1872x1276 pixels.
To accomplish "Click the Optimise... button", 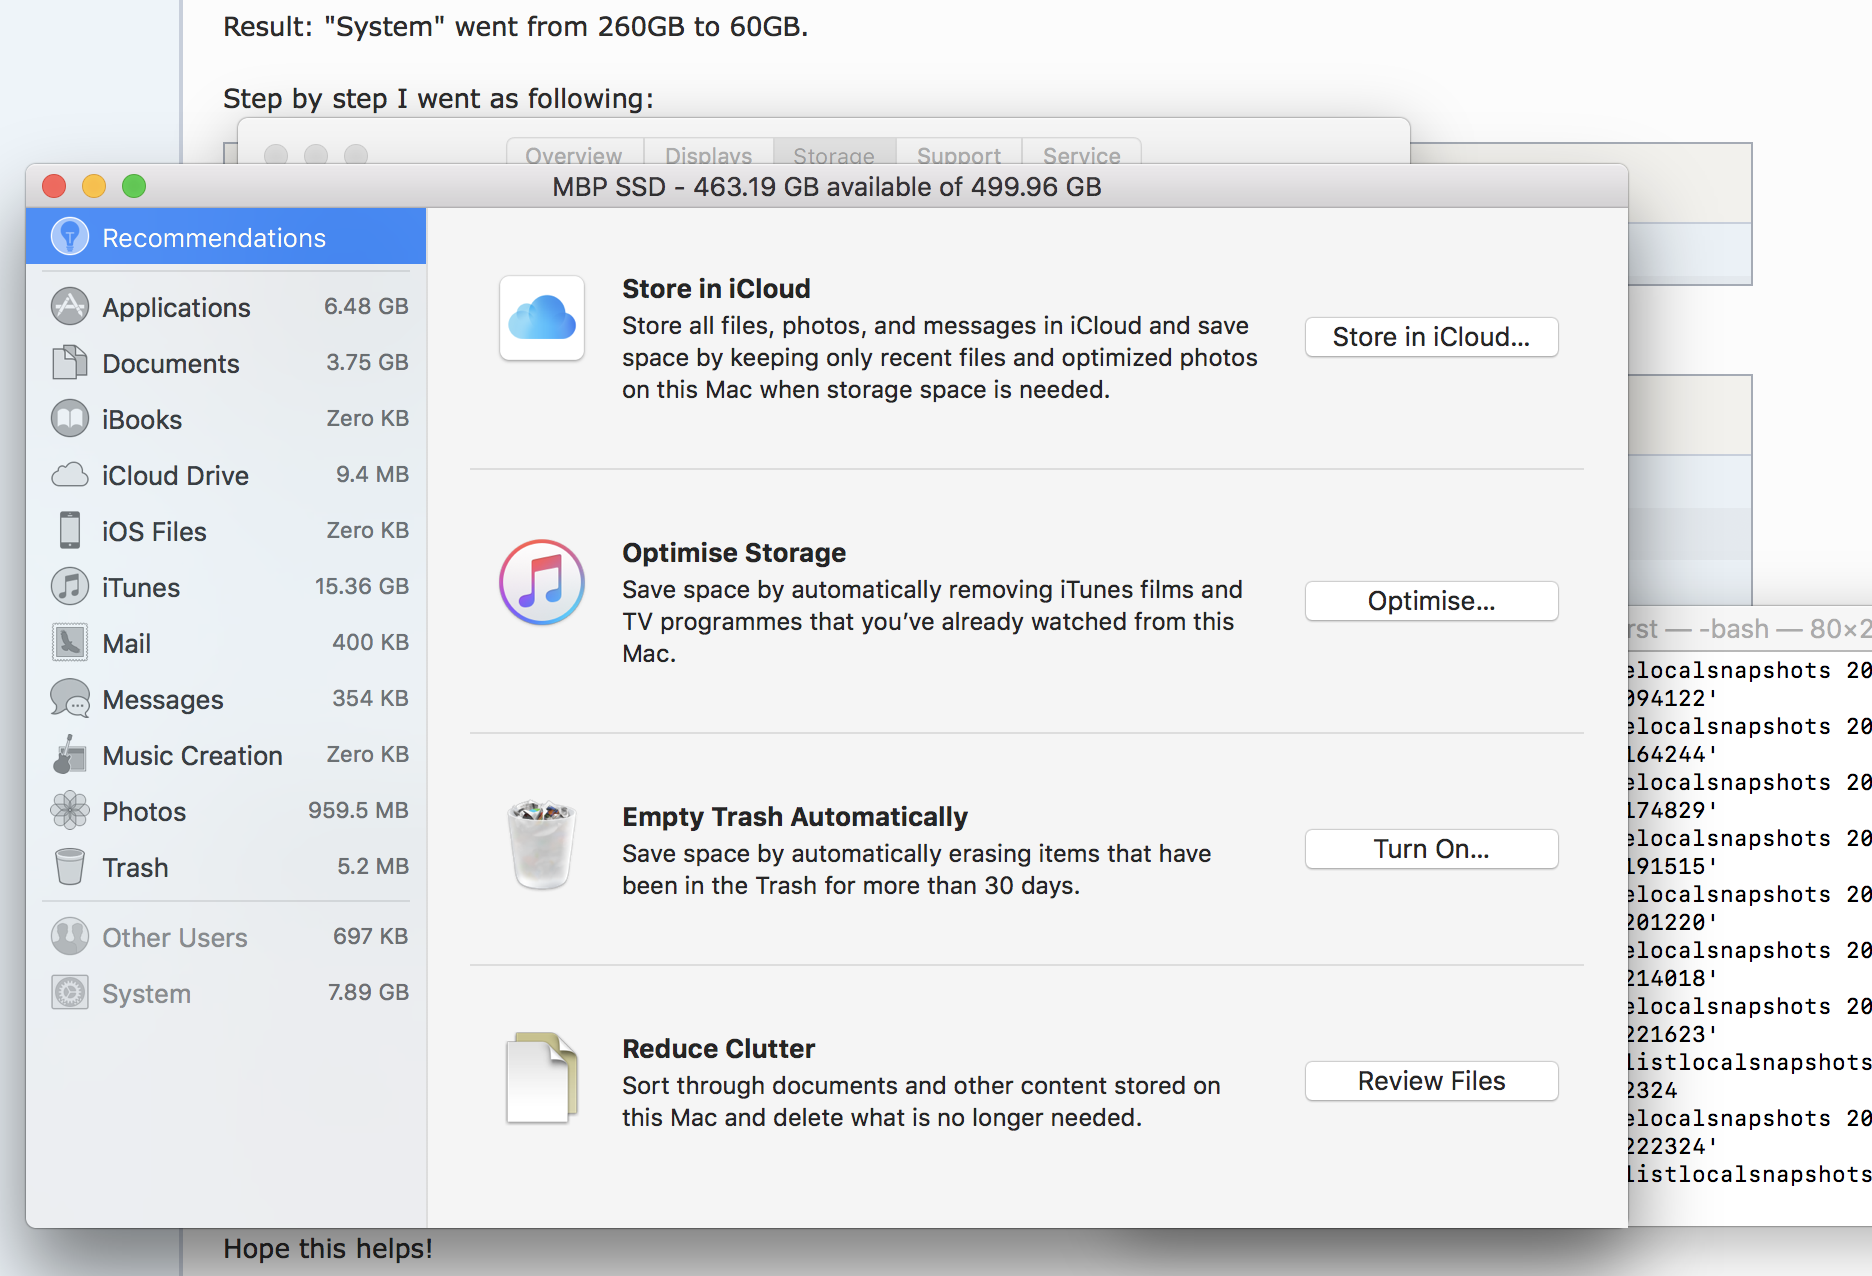I will 1431,601.
